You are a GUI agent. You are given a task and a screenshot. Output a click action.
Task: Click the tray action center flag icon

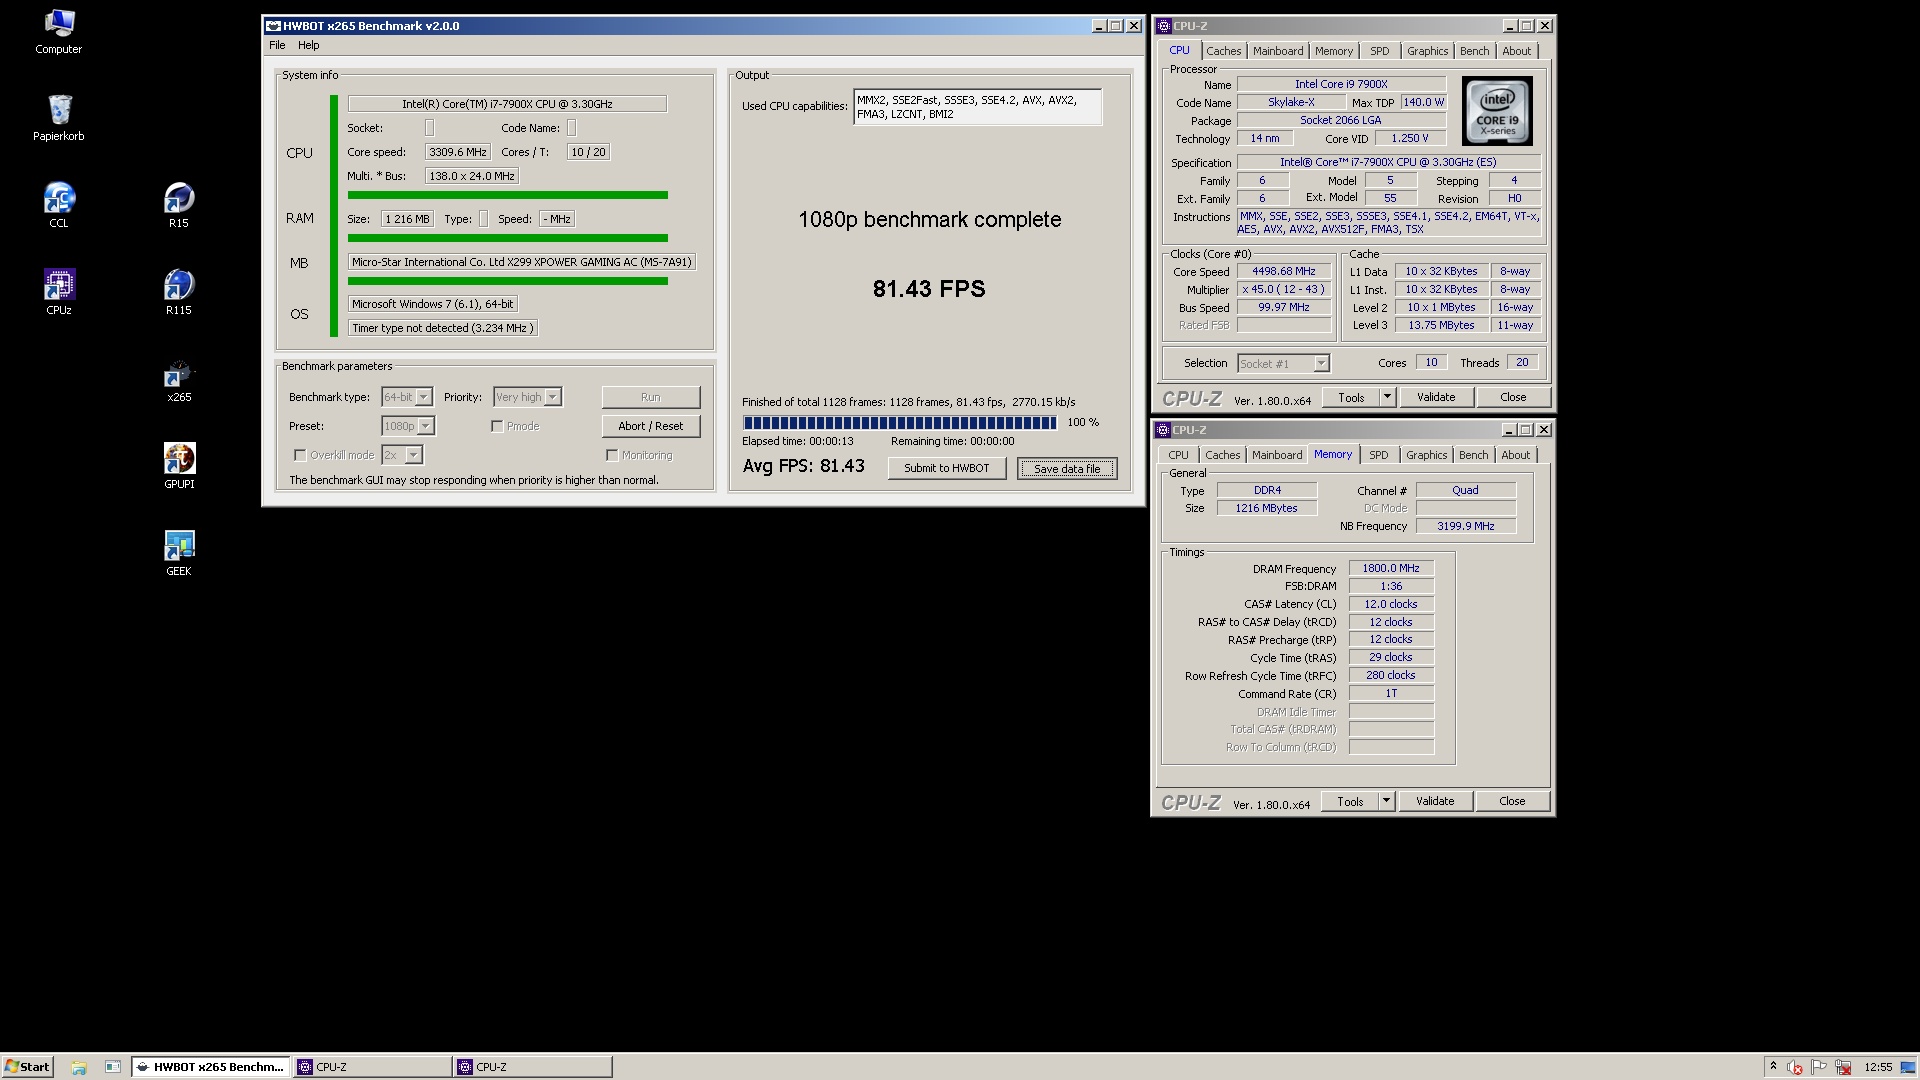pyautogui.click(x=1819, y=1067)
